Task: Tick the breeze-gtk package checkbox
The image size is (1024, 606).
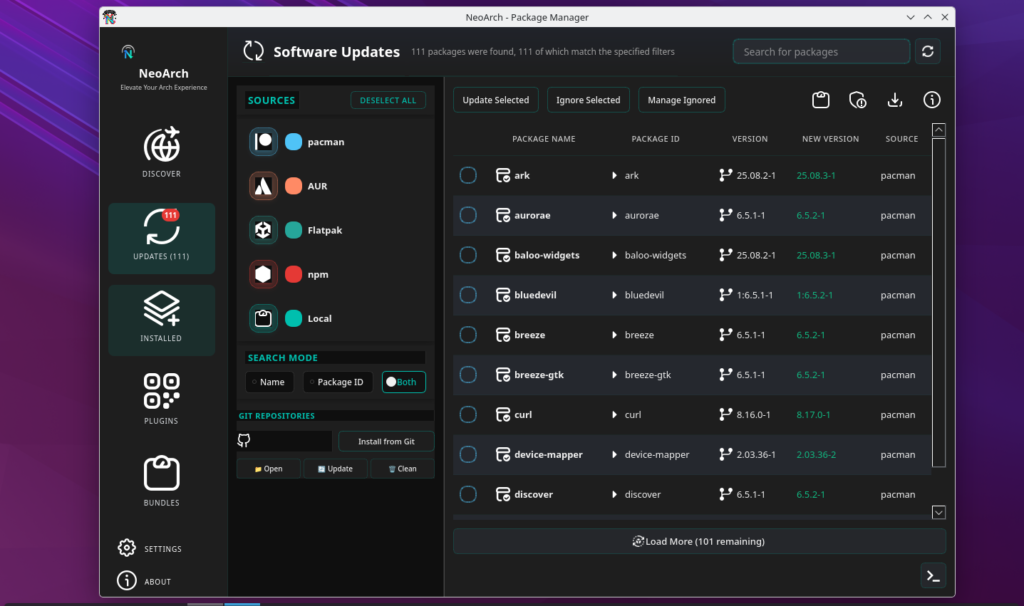Action: click(x=467, y=374)
